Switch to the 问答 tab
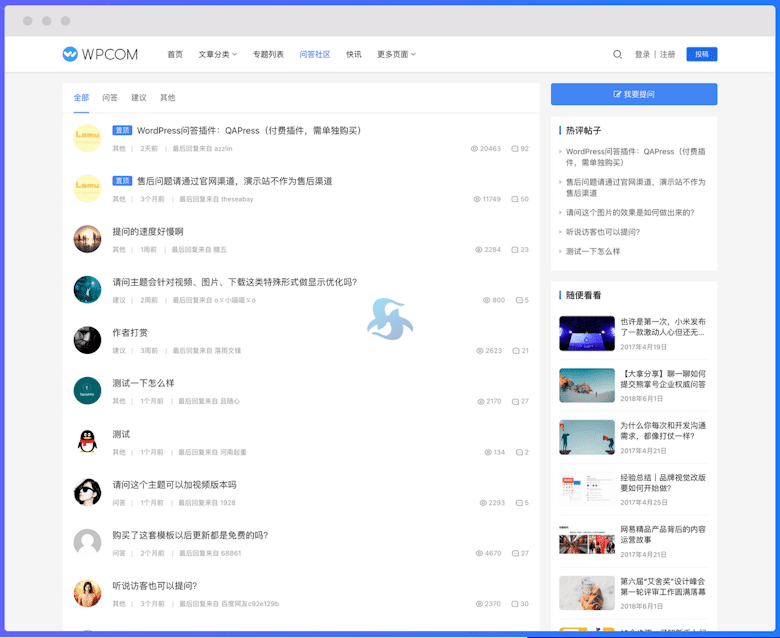 tap(110, 97)
